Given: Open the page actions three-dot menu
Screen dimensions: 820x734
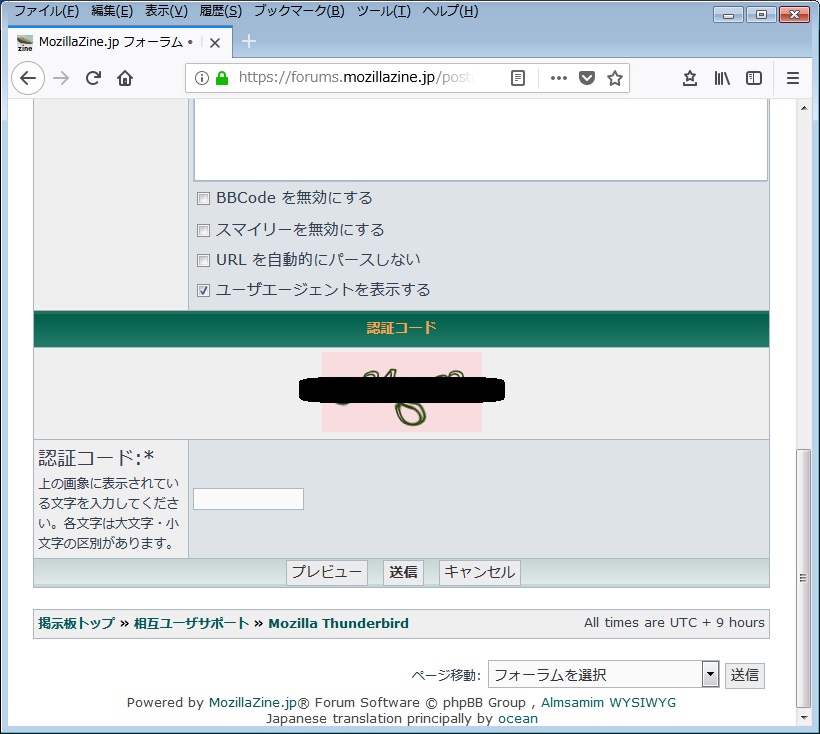Looking at the screenshot, I should pyautogui.click(x=558, y=78).
